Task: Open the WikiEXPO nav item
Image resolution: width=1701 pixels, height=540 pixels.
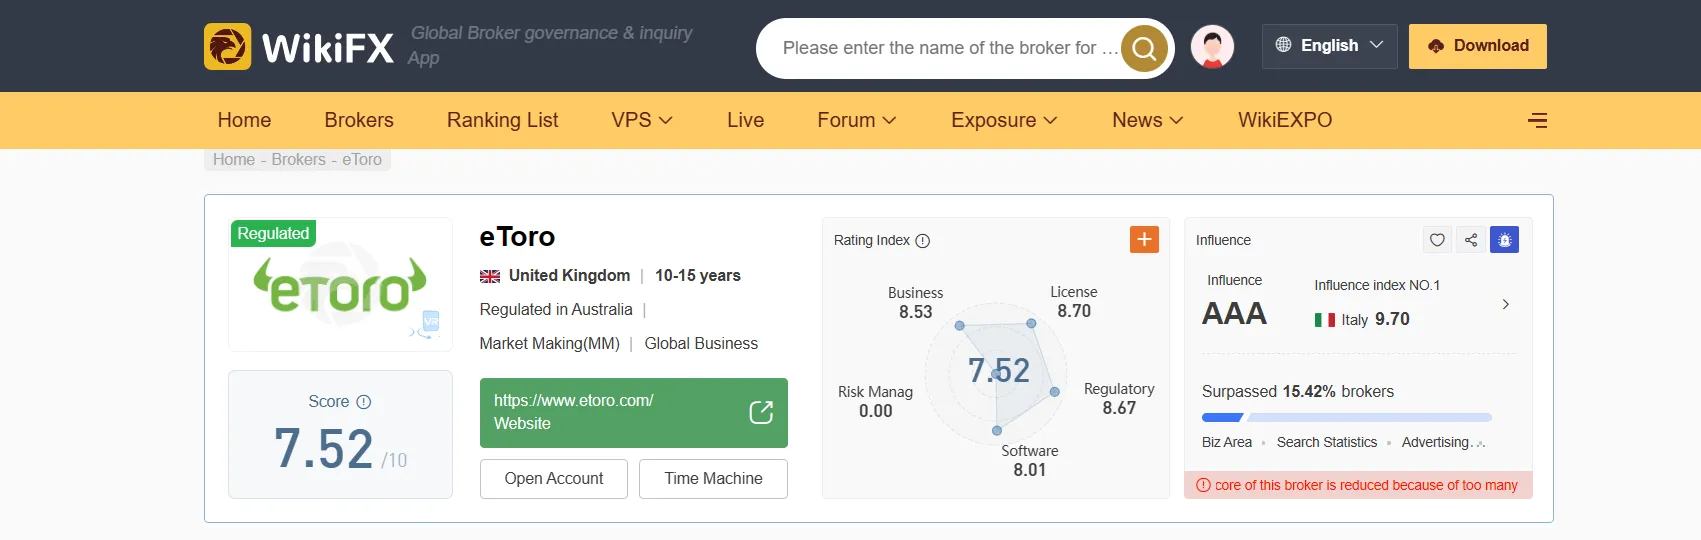Action: 1285,120
